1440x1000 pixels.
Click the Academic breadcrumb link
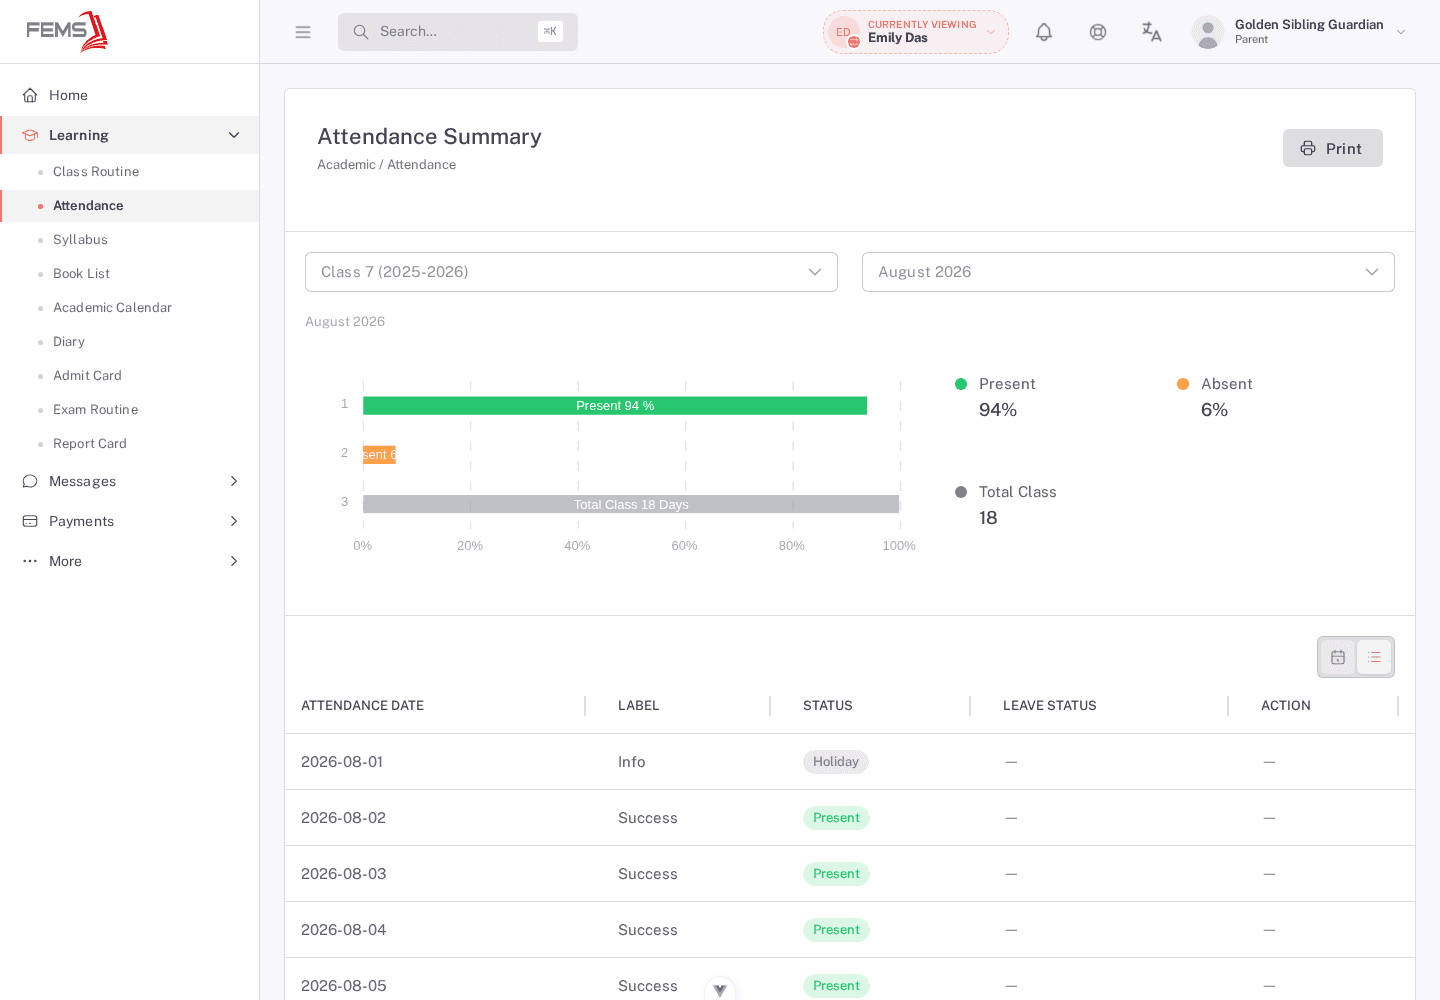pyautogui.click(x=346, y=165)
